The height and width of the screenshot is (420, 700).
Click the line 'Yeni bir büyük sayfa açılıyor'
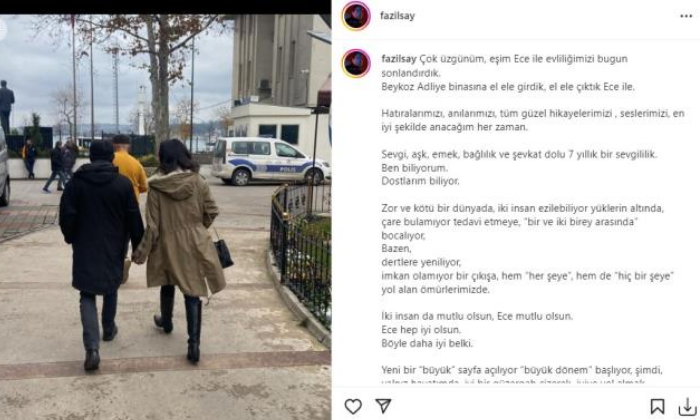click(522, 370)
